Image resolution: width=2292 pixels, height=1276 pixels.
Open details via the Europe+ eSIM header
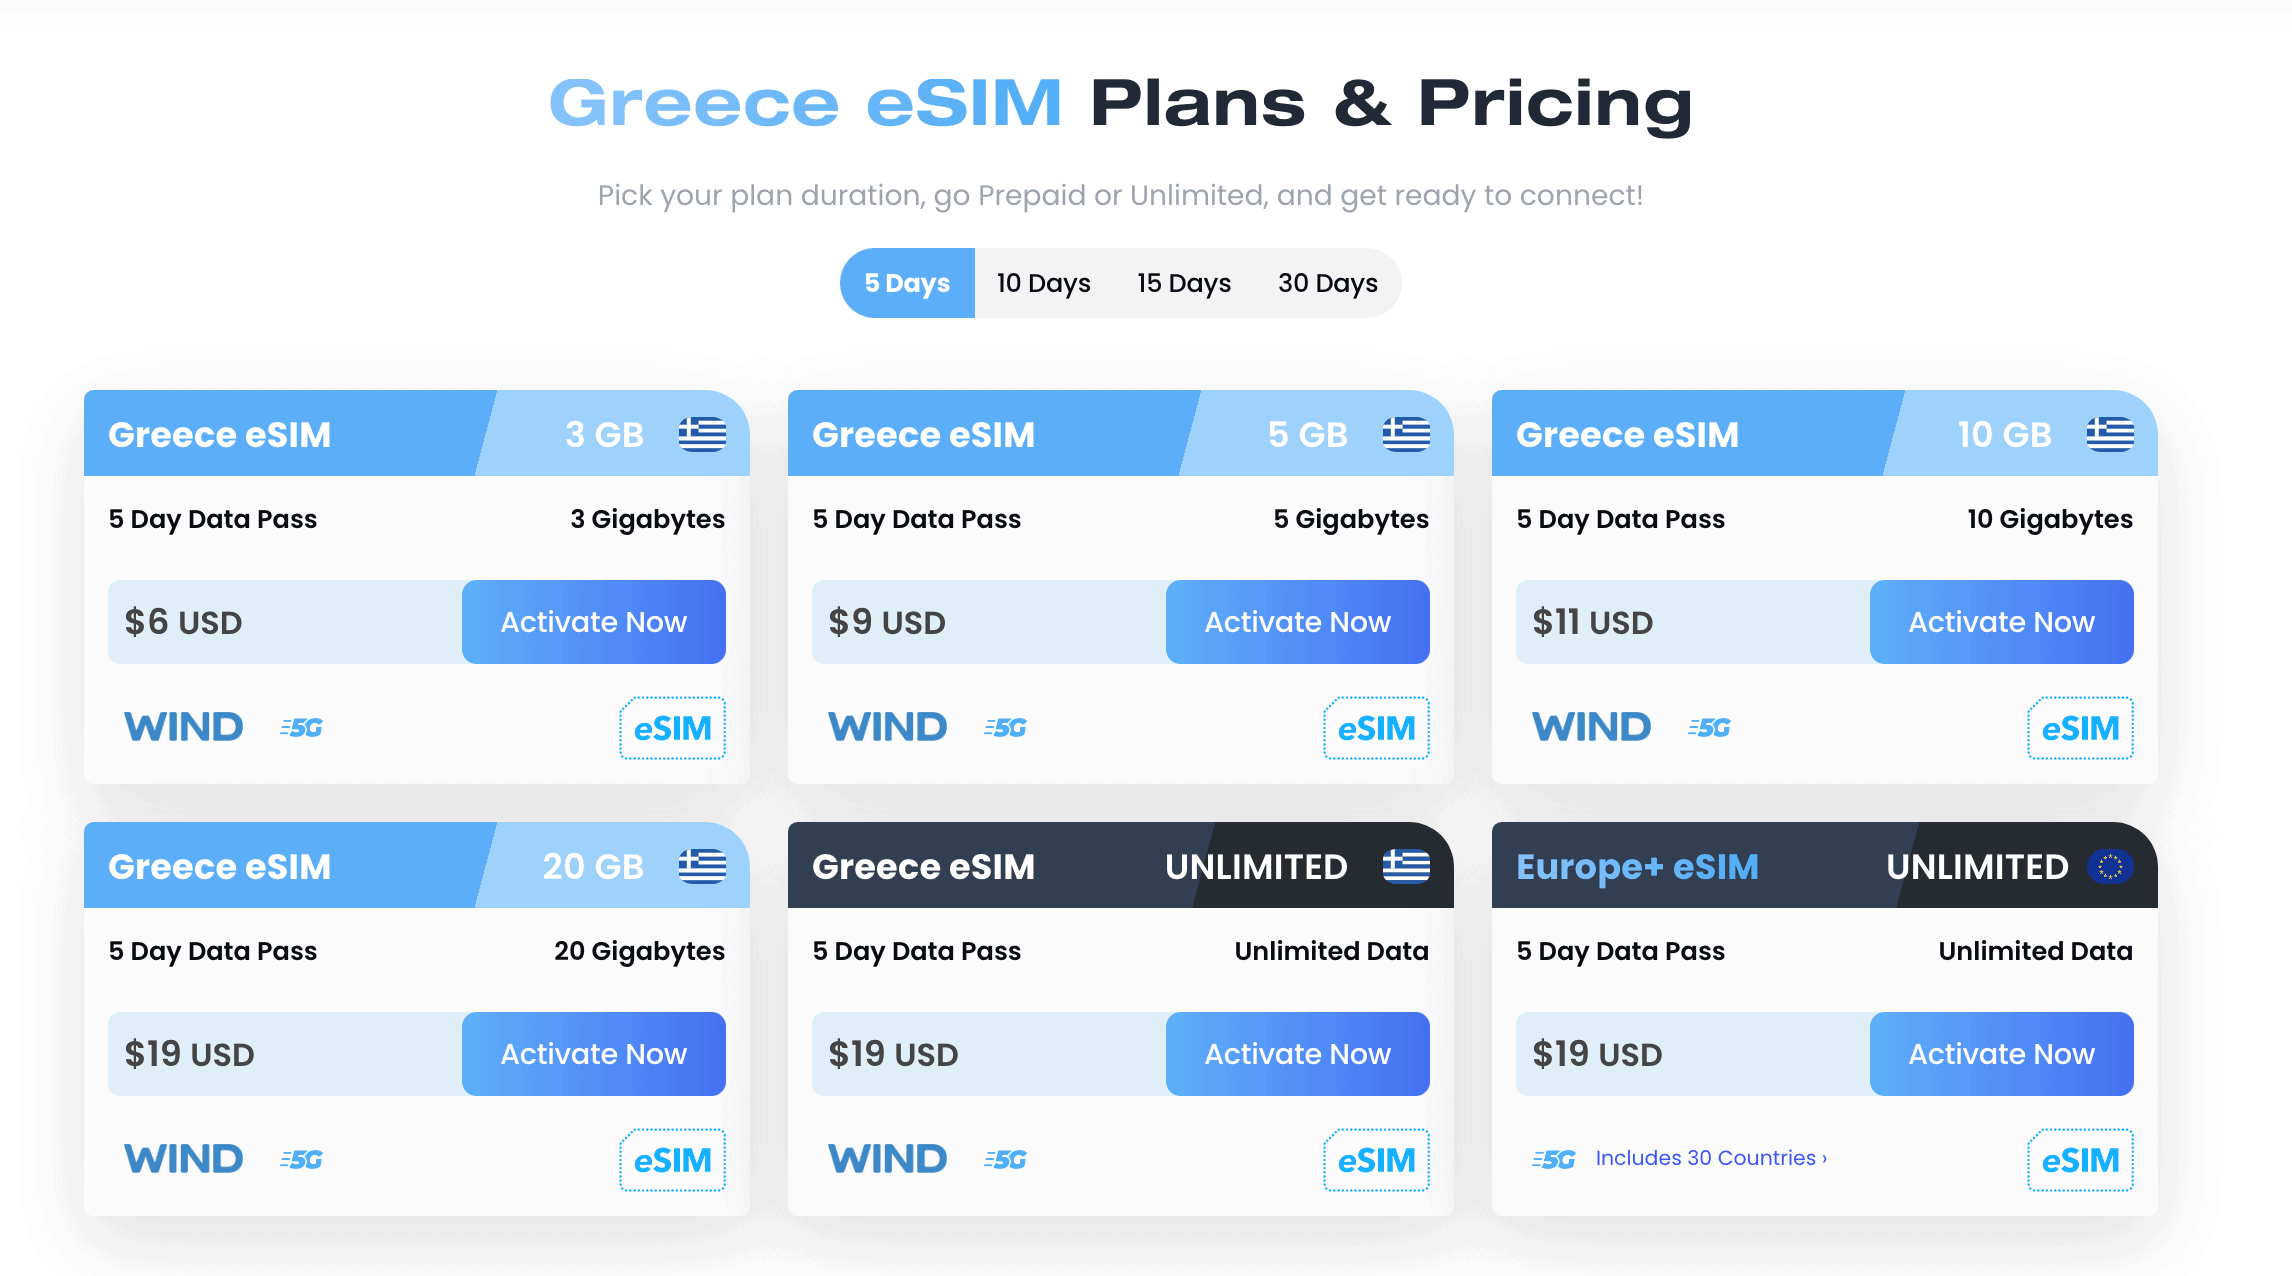click(1636, 866)
